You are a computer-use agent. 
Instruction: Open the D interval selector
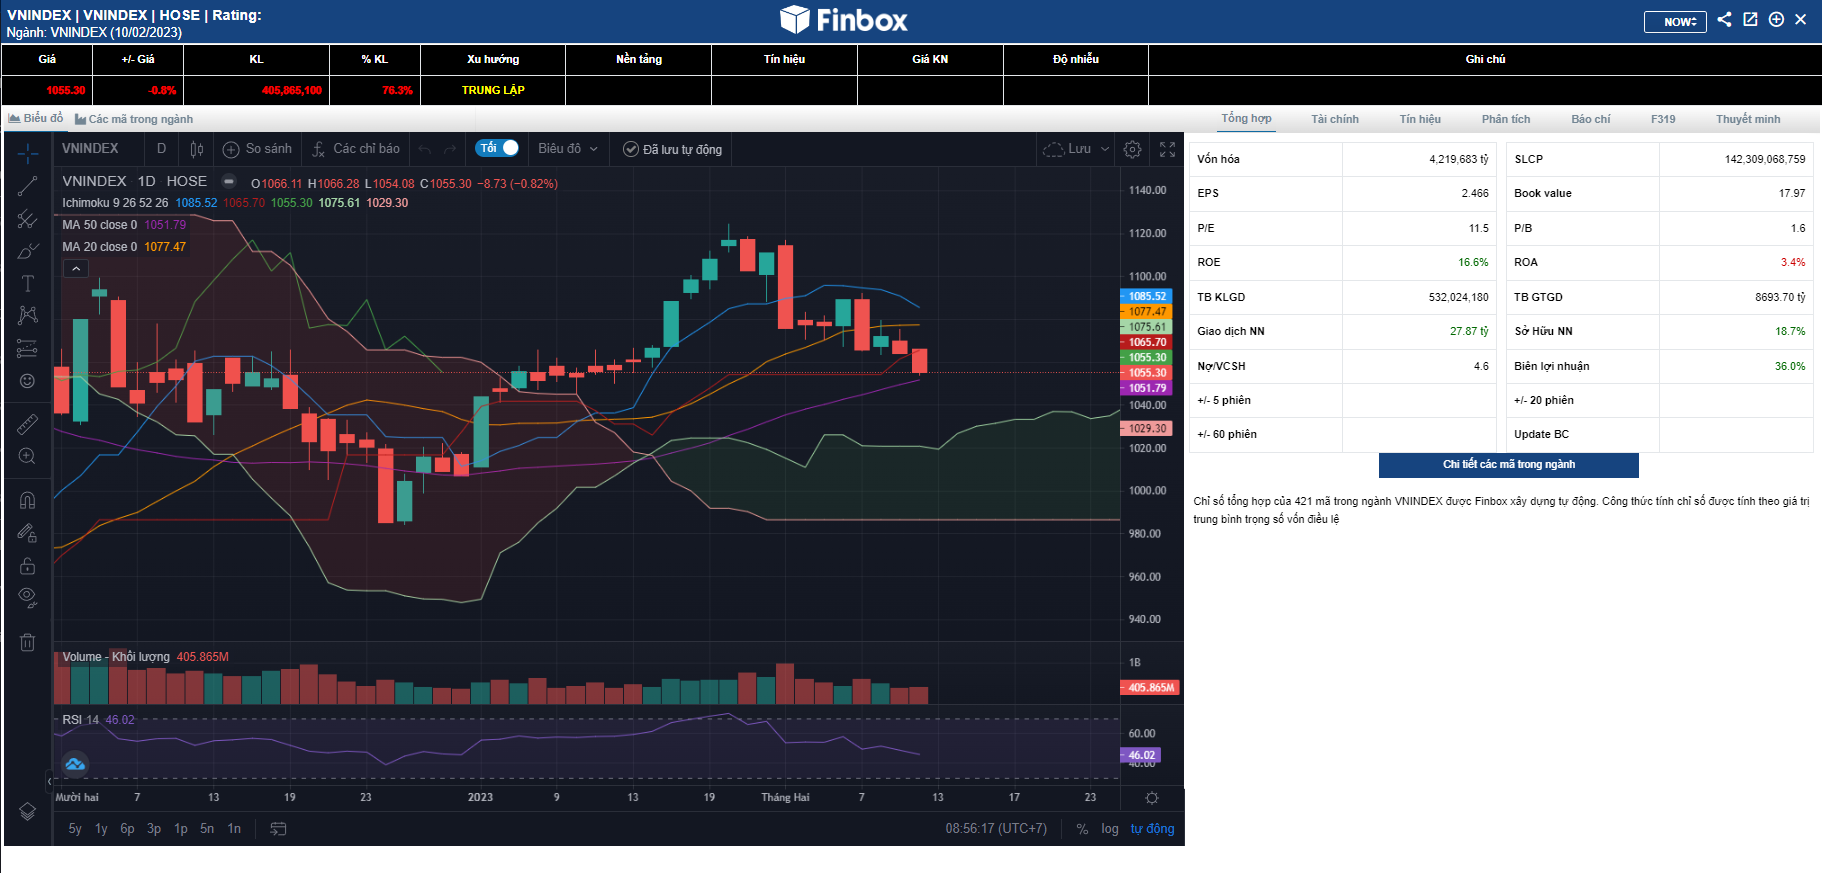161,149
